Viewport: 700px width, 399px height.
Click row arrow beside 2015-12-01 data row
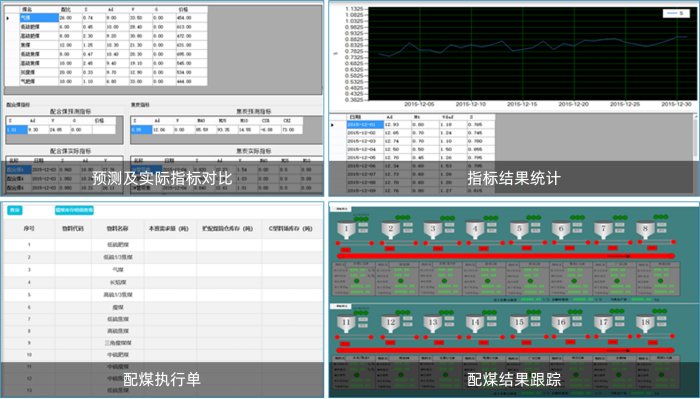point(332,125)
